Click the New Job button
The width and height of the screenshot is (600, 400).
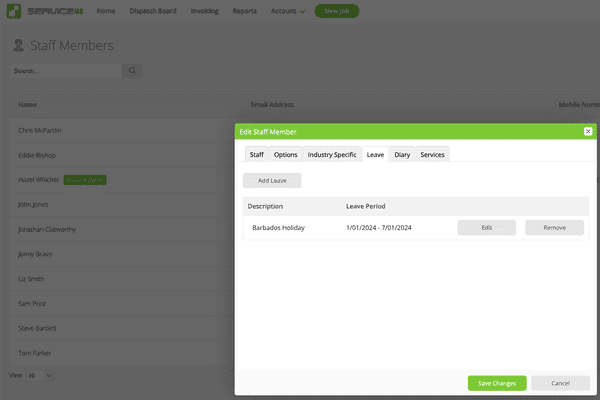[336, 11]
